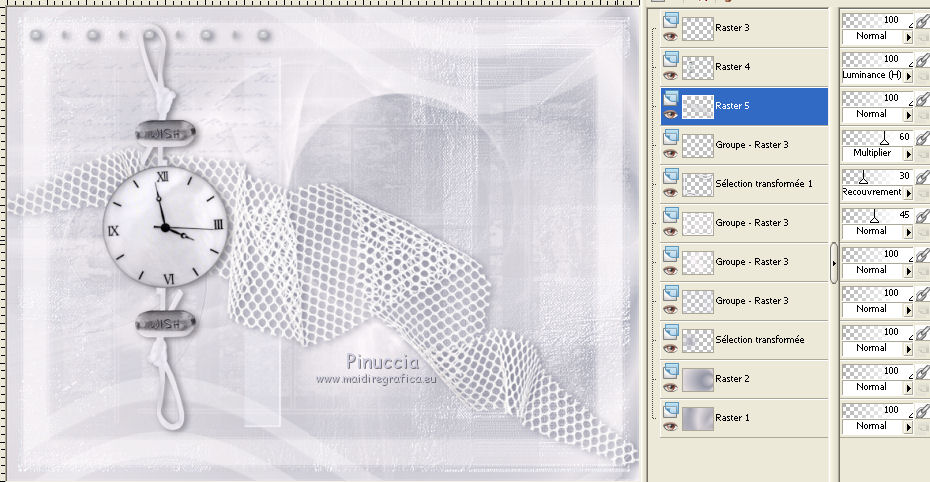
Task: Toggle link icon on the Multiplier layer row
Action: tap(922, 140)
